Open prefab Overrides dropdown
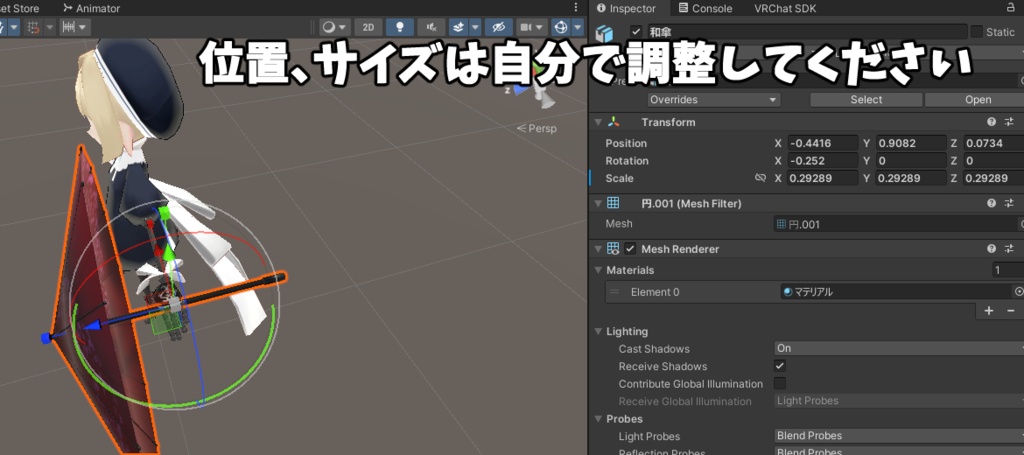 (714, 100)
